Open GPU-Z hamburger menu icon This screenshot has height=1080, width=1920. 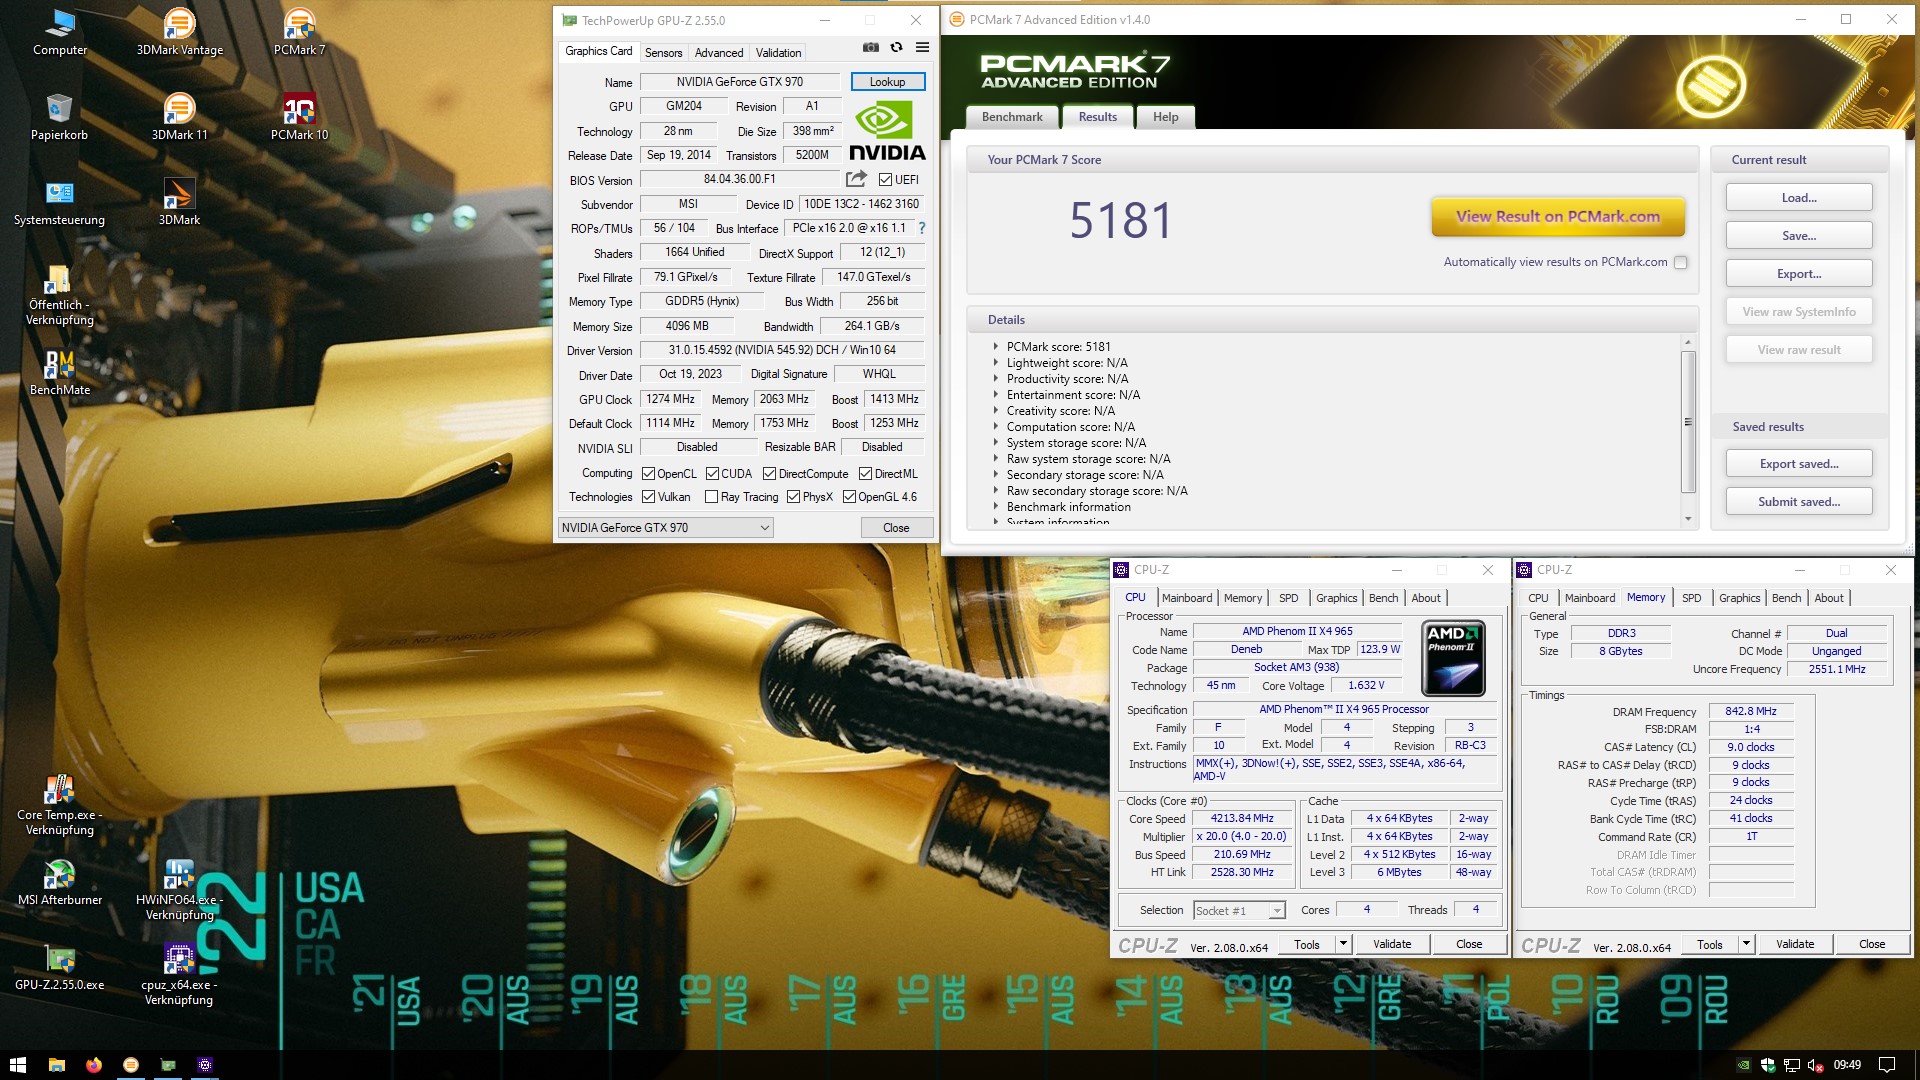(x=922, y=47)
